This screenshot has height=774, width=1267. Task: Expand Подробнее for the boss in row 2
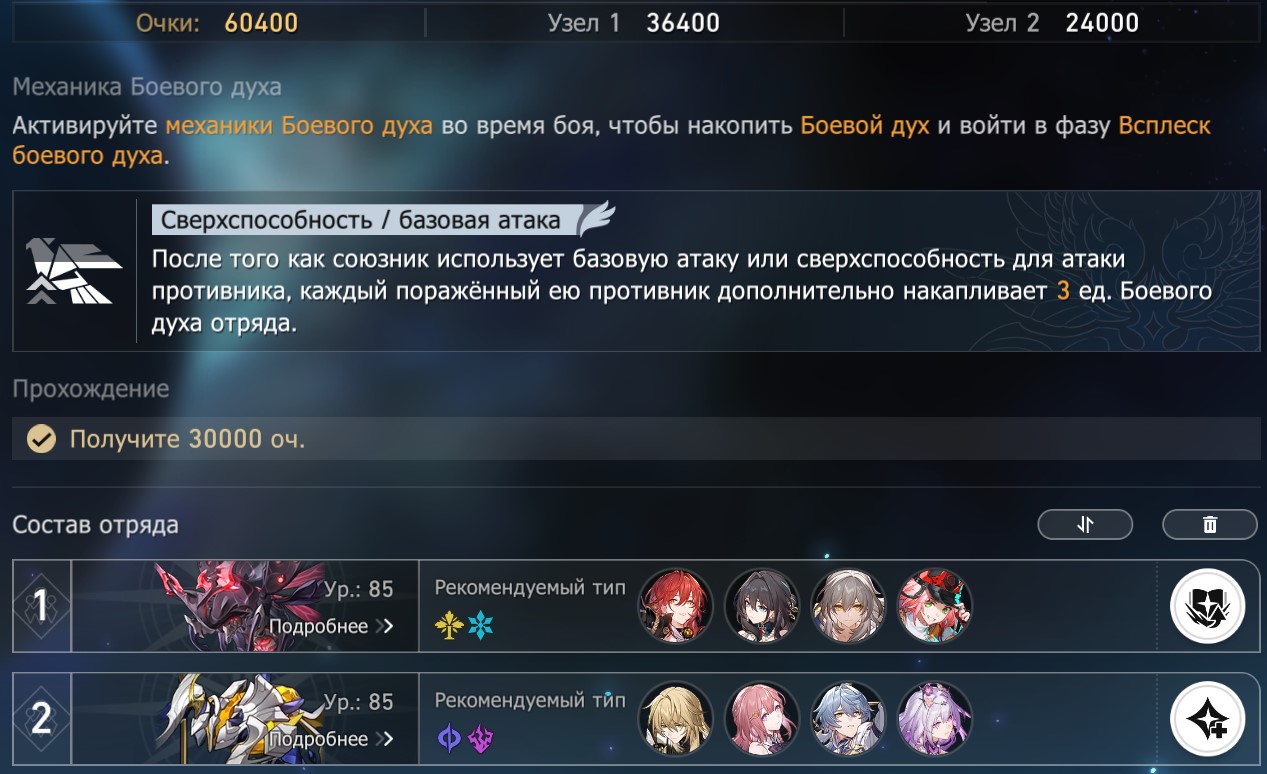(x=331, y=740)
